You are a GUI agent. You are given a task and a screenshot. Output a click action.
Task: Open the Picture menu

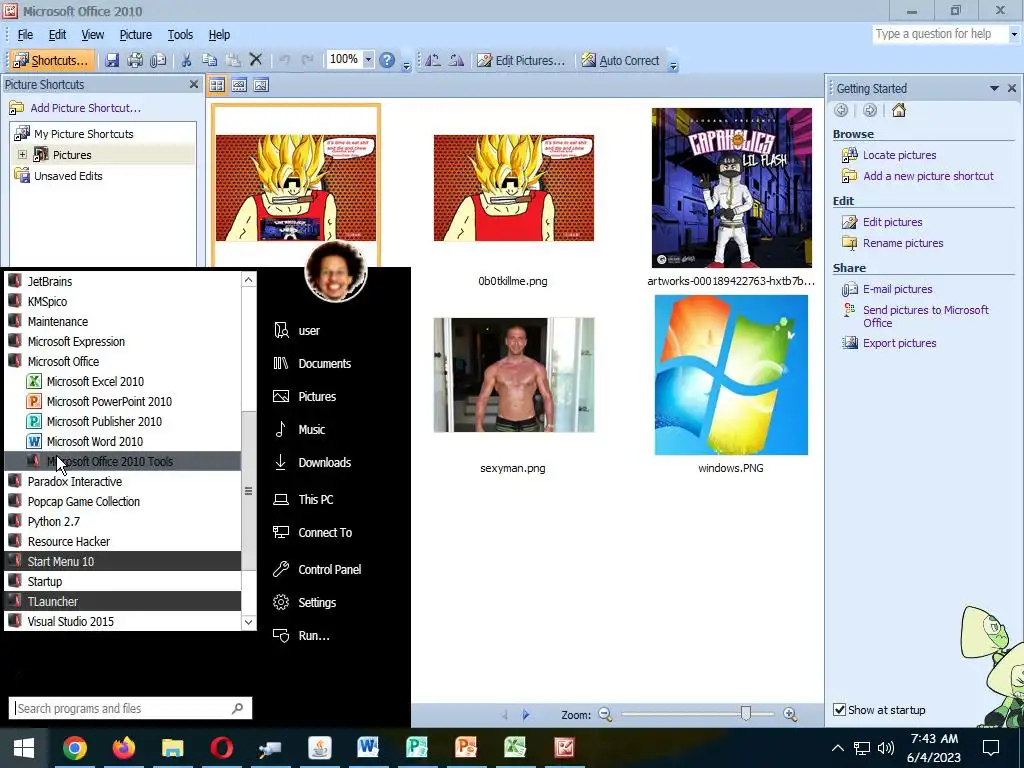(135, 35)
